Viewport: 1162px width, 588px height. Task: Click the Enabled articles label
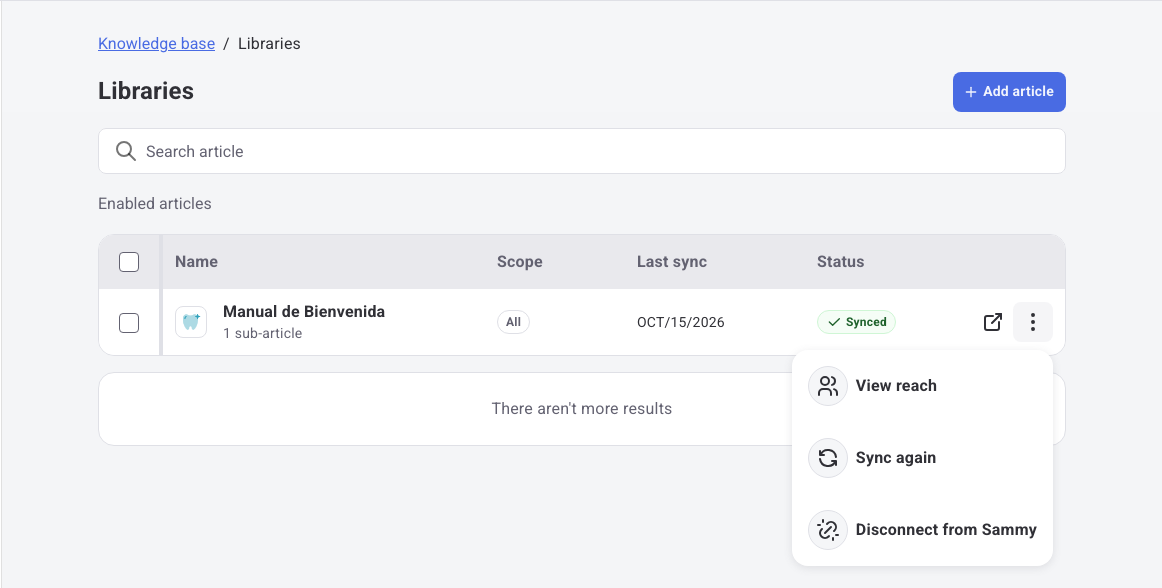tap(155, 203)
